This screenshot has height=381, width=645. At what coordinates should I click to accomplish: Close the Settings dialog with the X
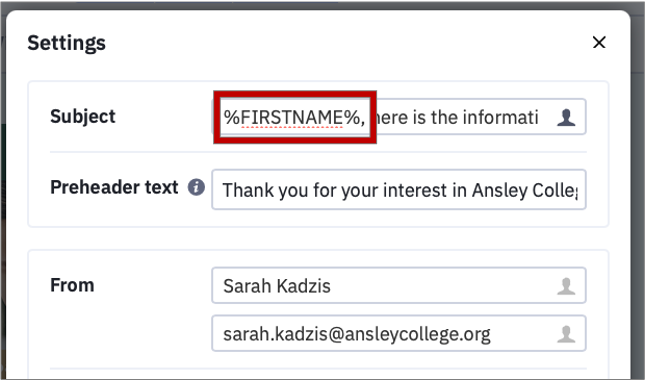(x=599, y=42)
